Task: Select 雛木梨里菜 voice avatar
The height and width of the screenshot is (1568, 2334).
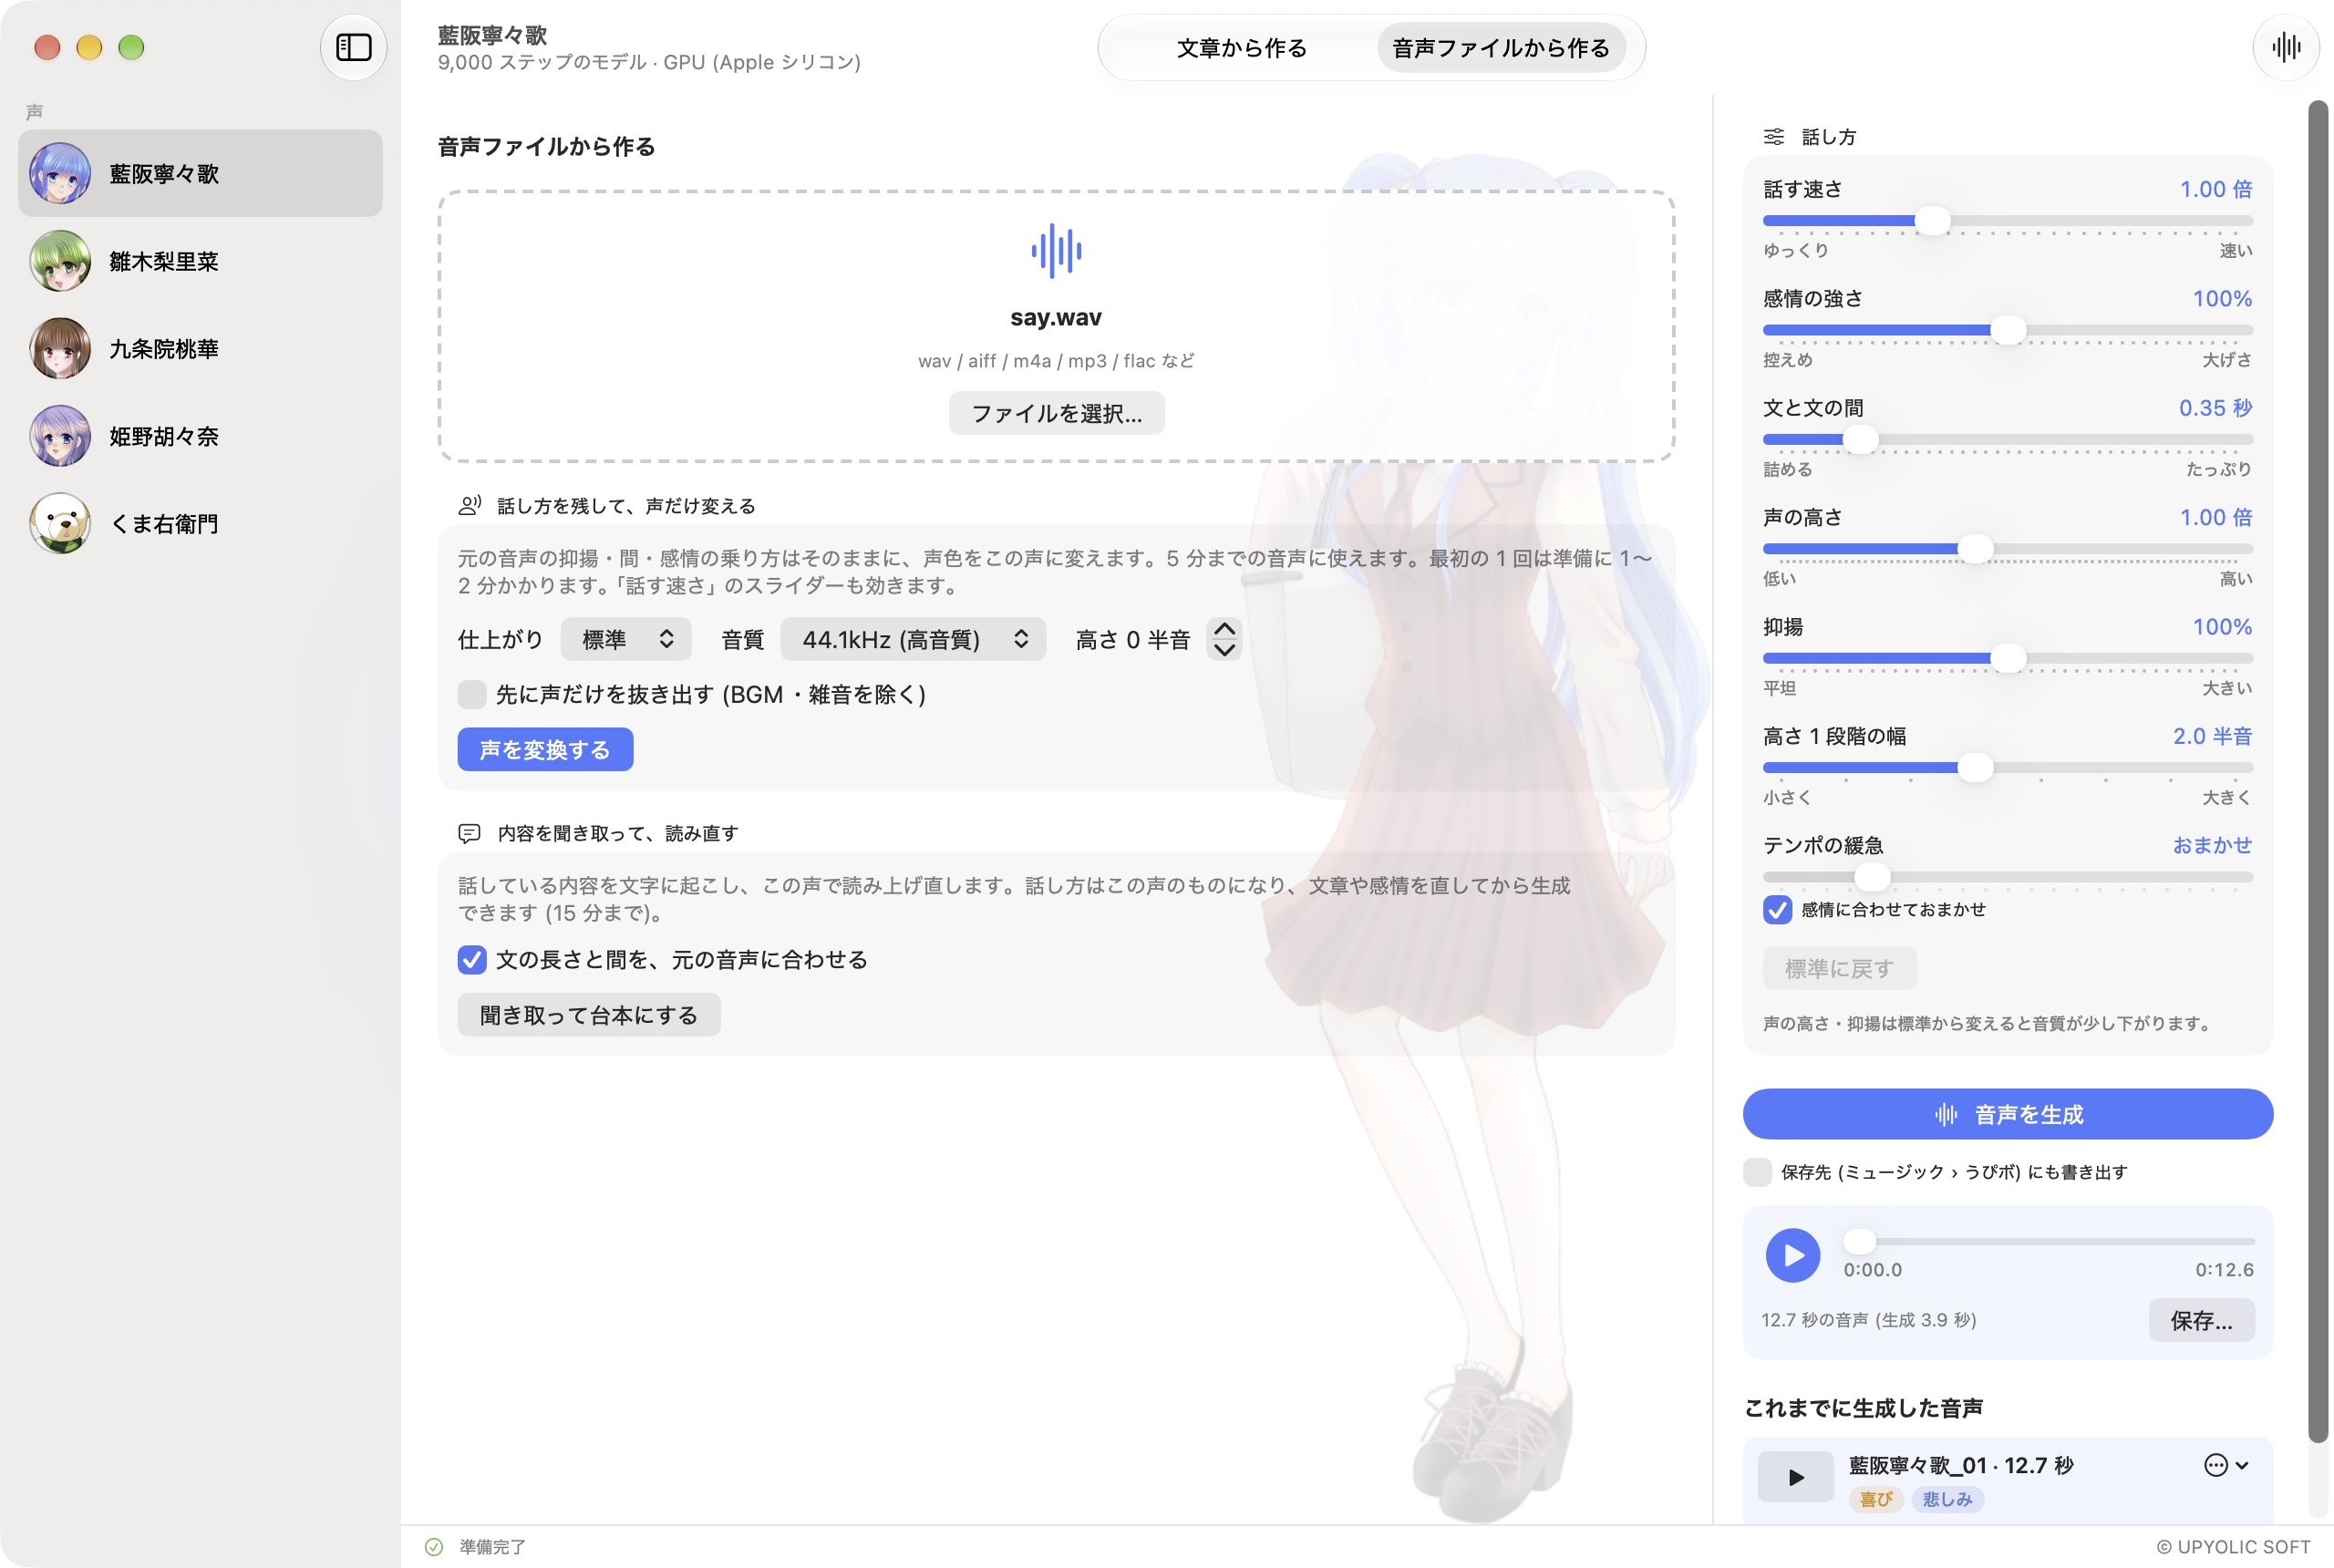Action: pos(60,261)
